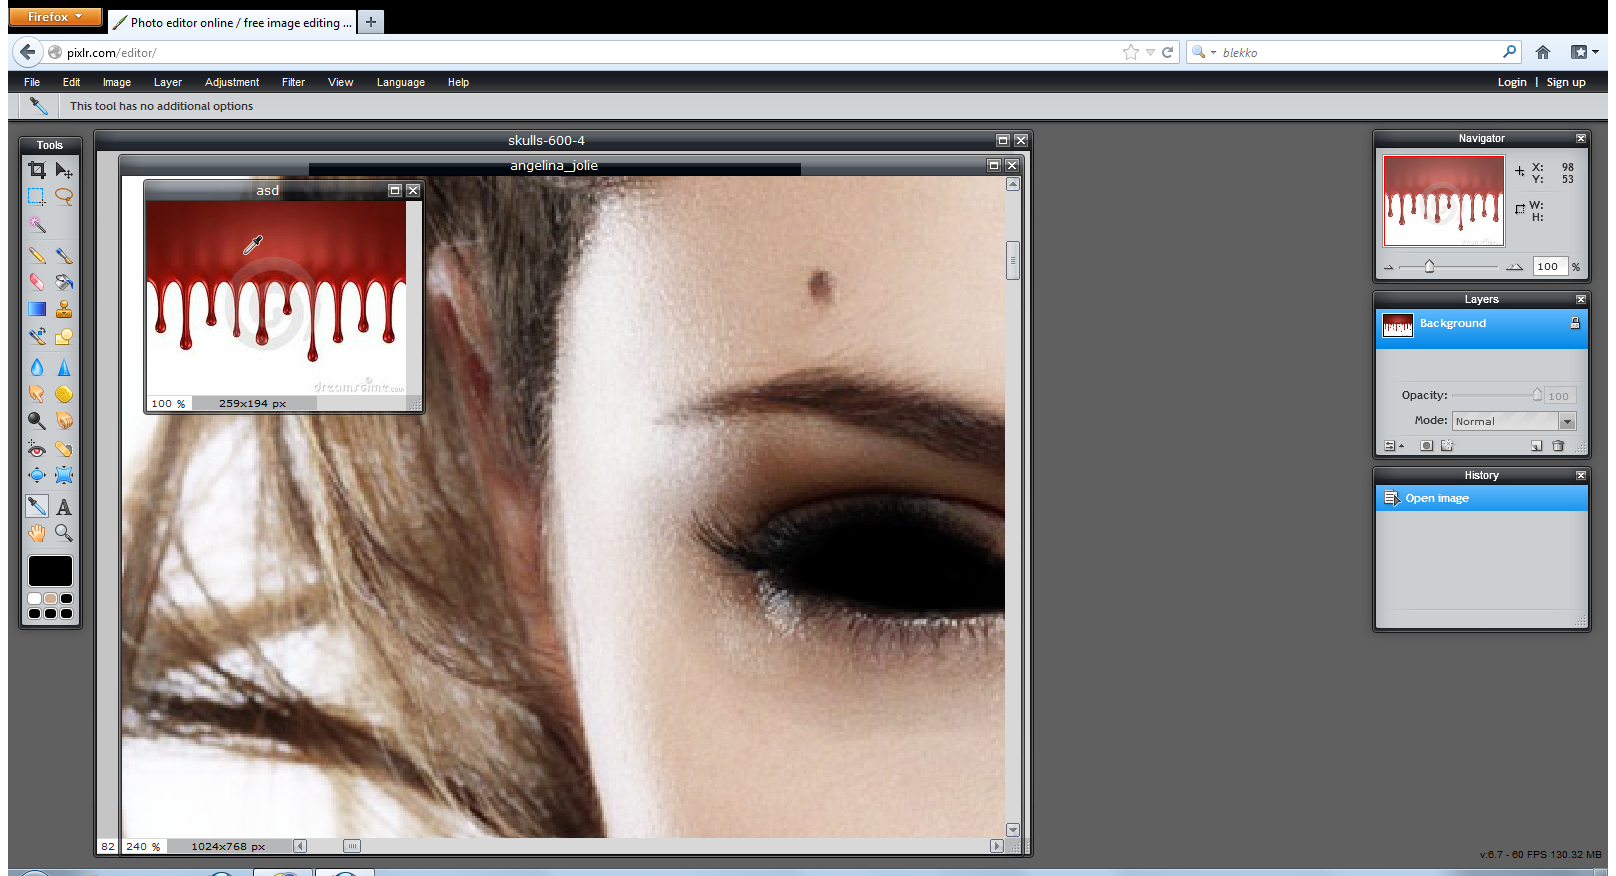Click the Navigator zoom percent field
The image size is (1616, 876).
tap(1550, 266)
